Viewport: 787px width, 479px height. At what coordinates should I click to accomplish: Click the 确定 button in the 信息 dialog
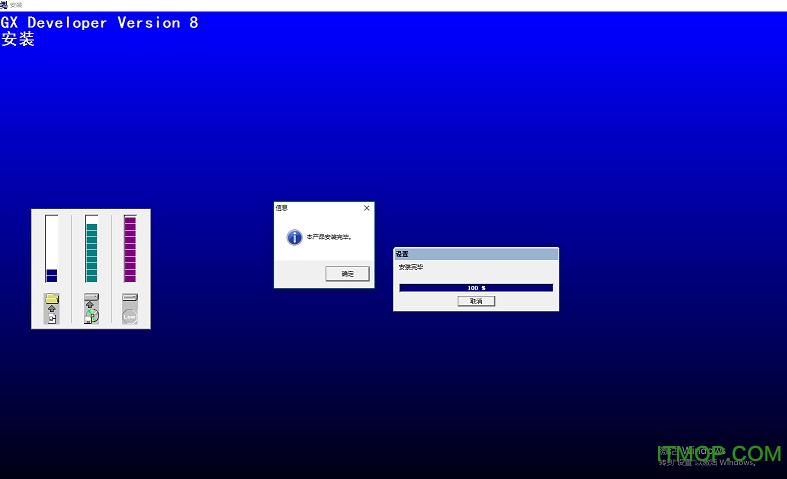pos(347,274)
